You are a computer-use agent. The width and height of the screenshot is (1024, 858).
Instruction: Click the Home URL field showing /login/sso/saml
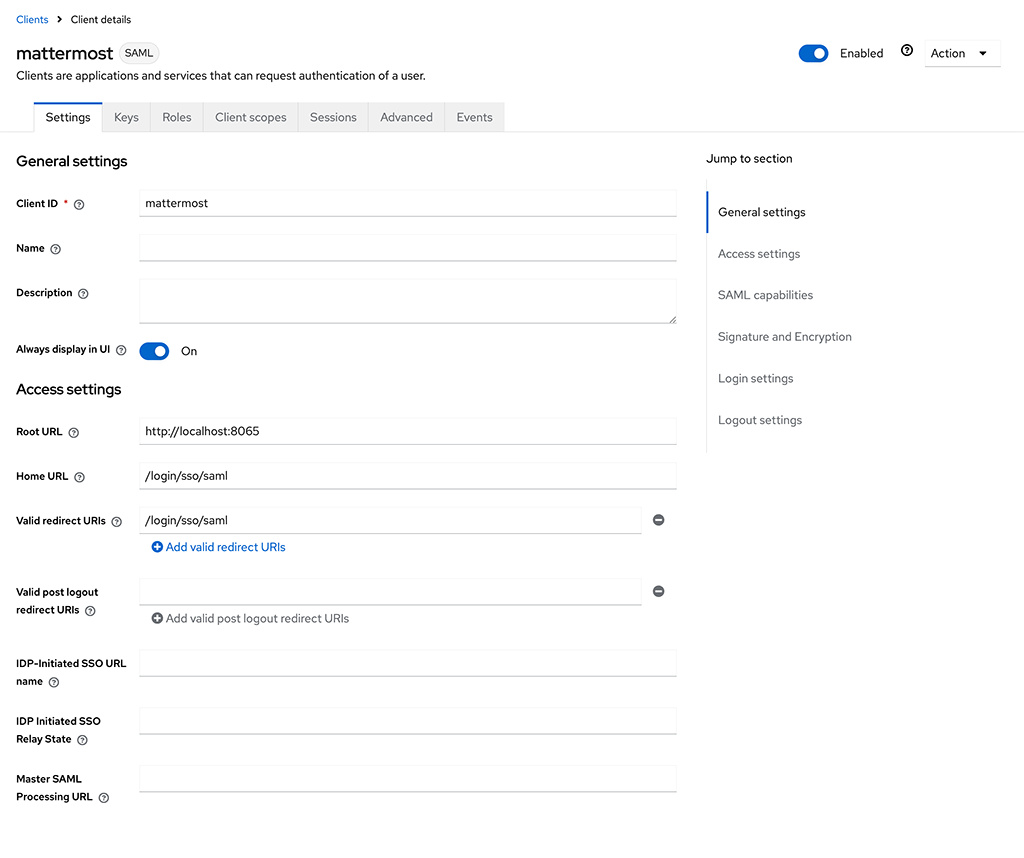pos(408,475)
